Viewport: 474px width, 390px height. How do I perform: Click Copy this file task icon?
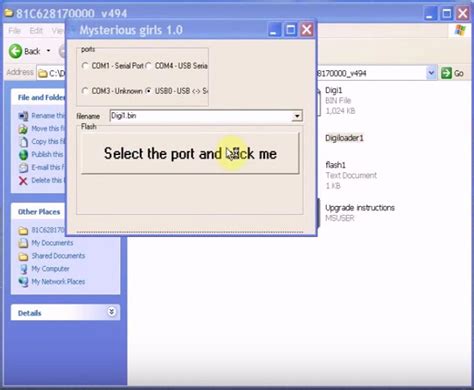23,142
